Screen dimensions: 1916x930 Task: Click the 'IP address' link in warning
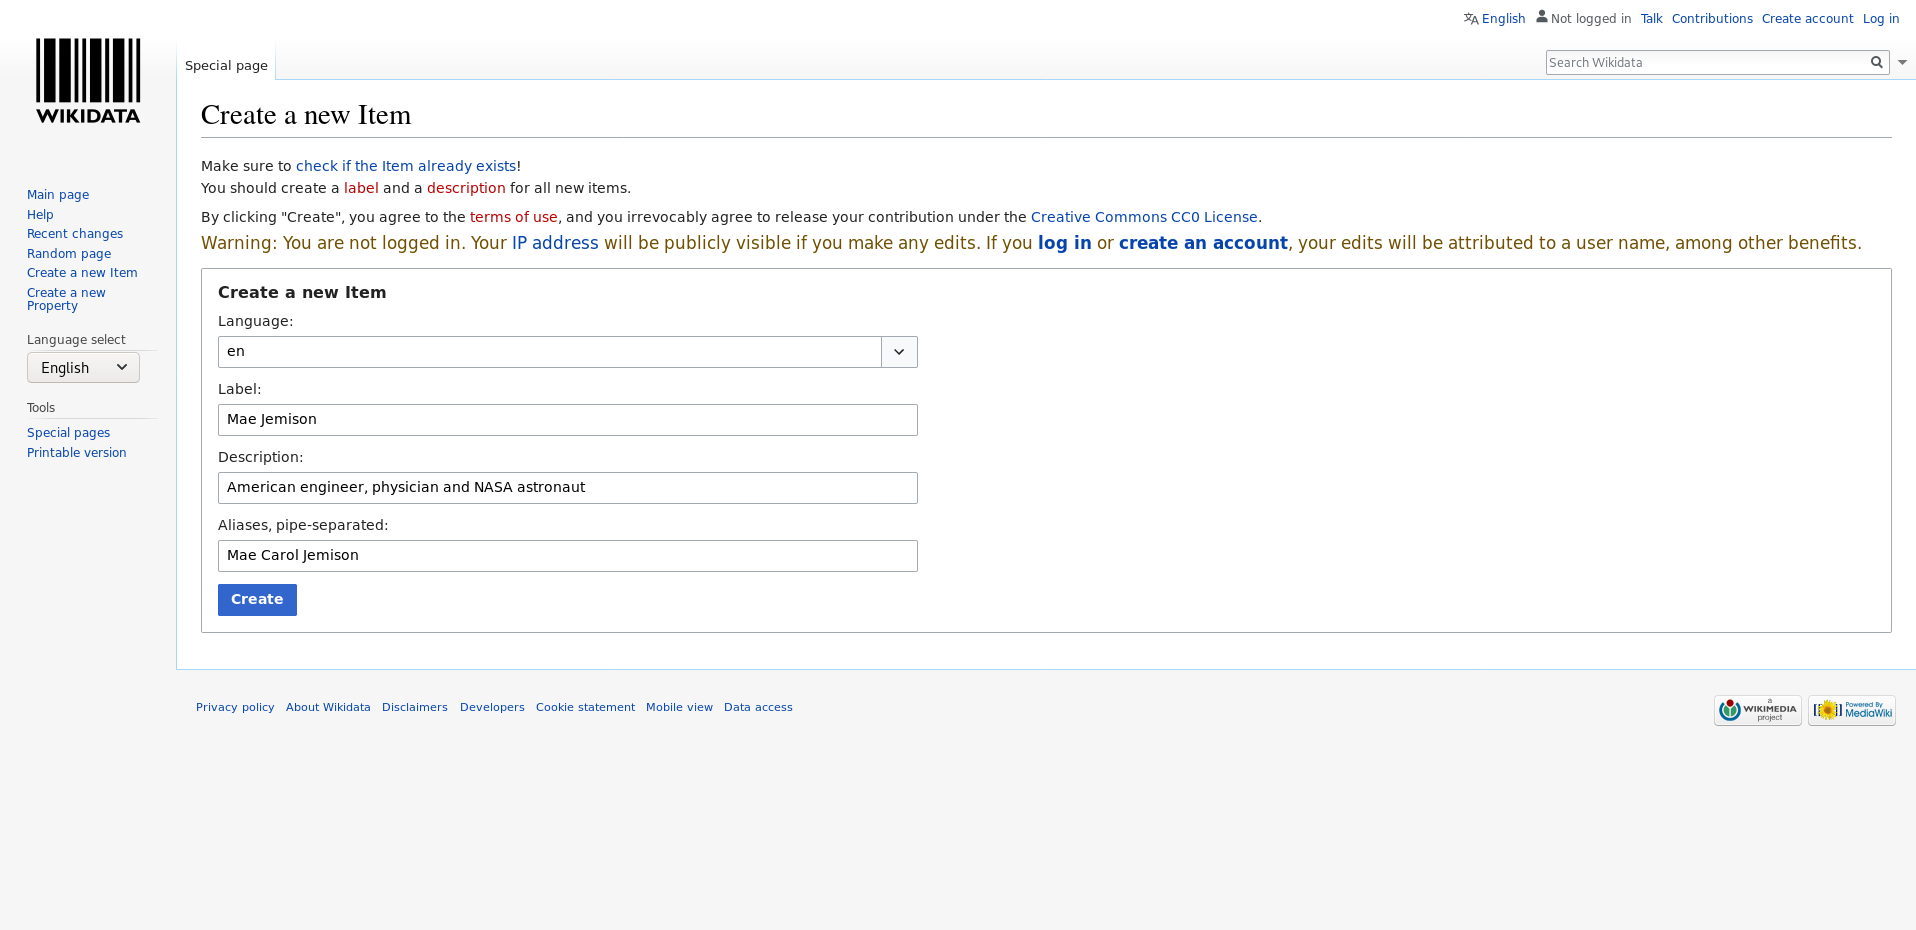(555, 243)
